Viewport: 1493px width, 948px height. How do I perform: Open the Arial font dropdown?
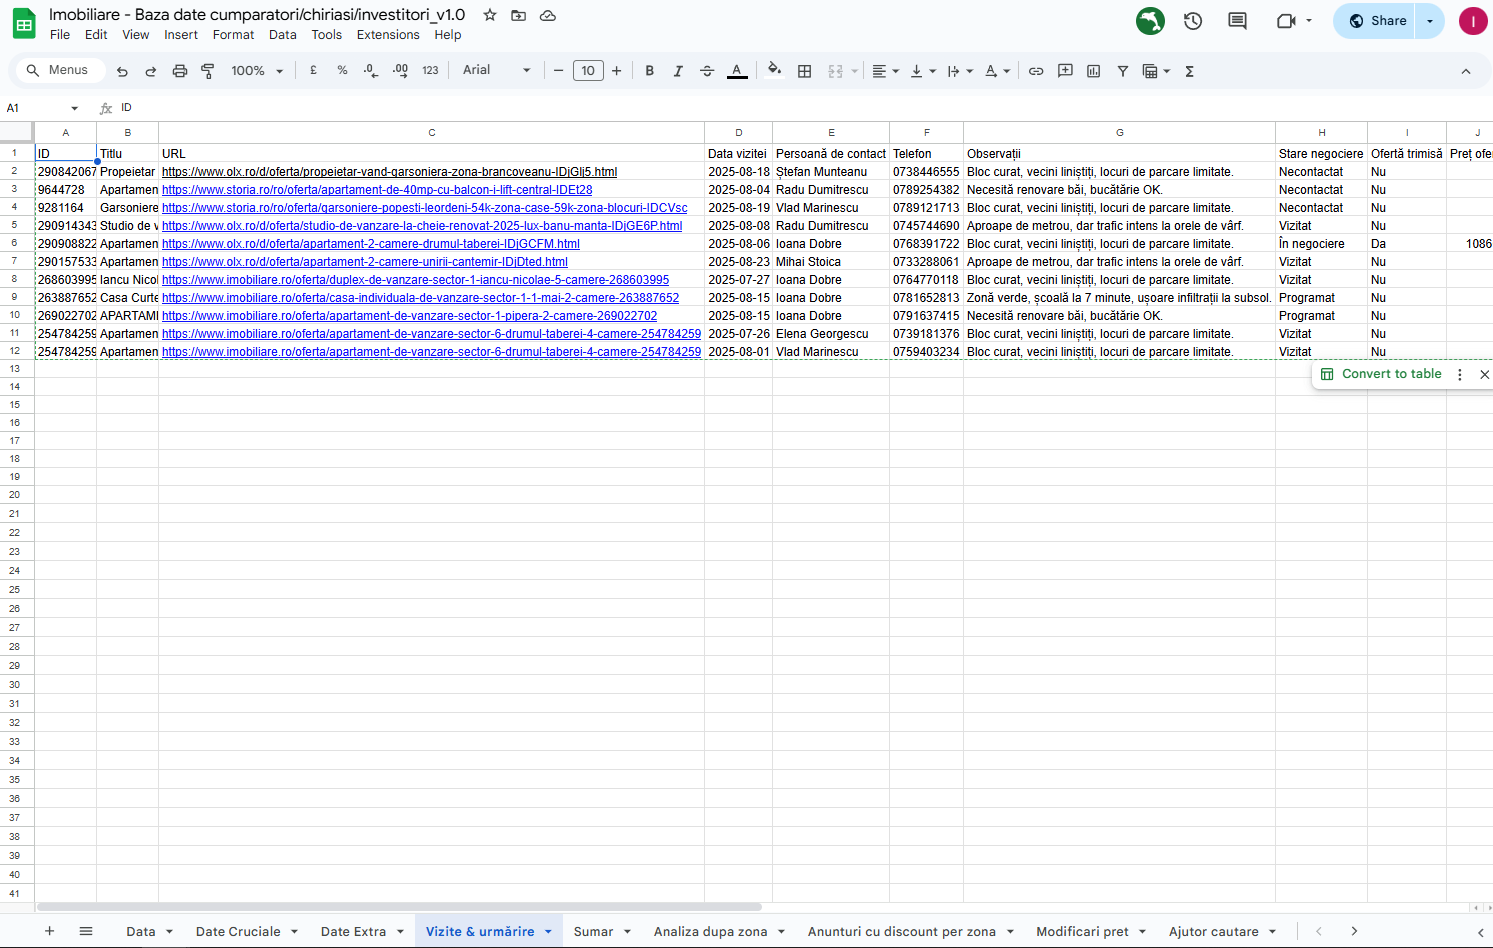(x=496, y=70)
